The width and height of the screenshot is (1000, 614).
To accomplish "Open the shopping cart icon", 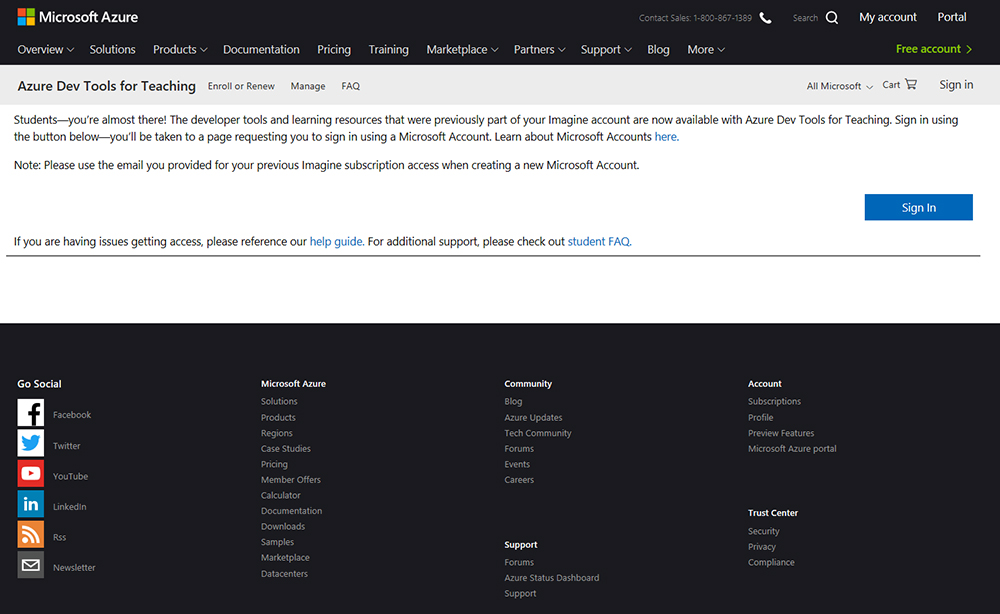I will pyautogui.click(x=911, y=84).
